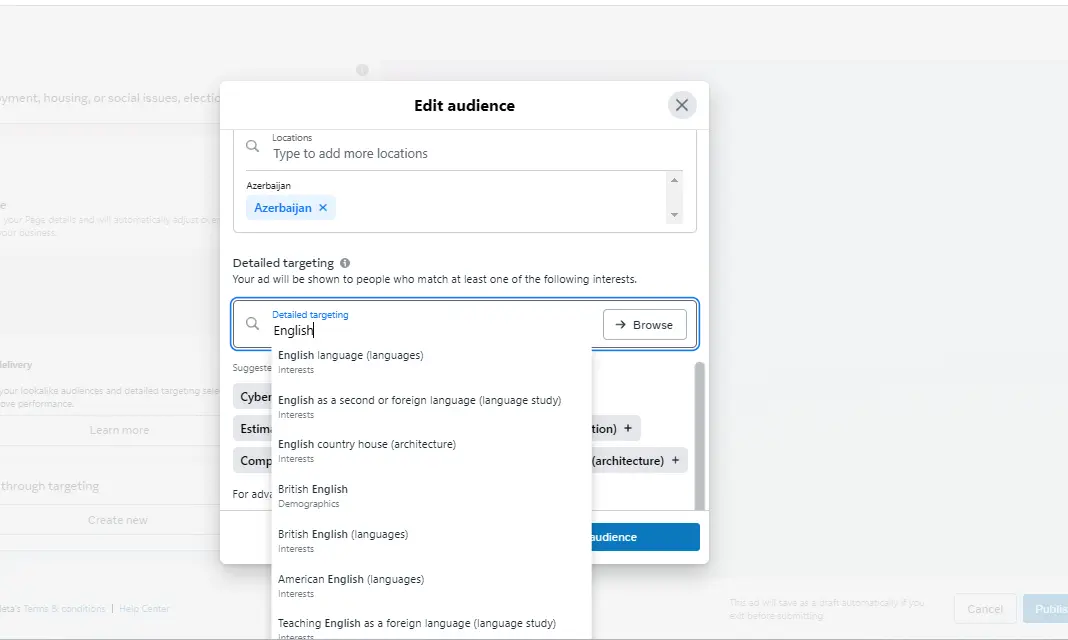This screenshot has height=640, width=1068.
Task: Close the Edit audience dialog
Action: [681, 105]
